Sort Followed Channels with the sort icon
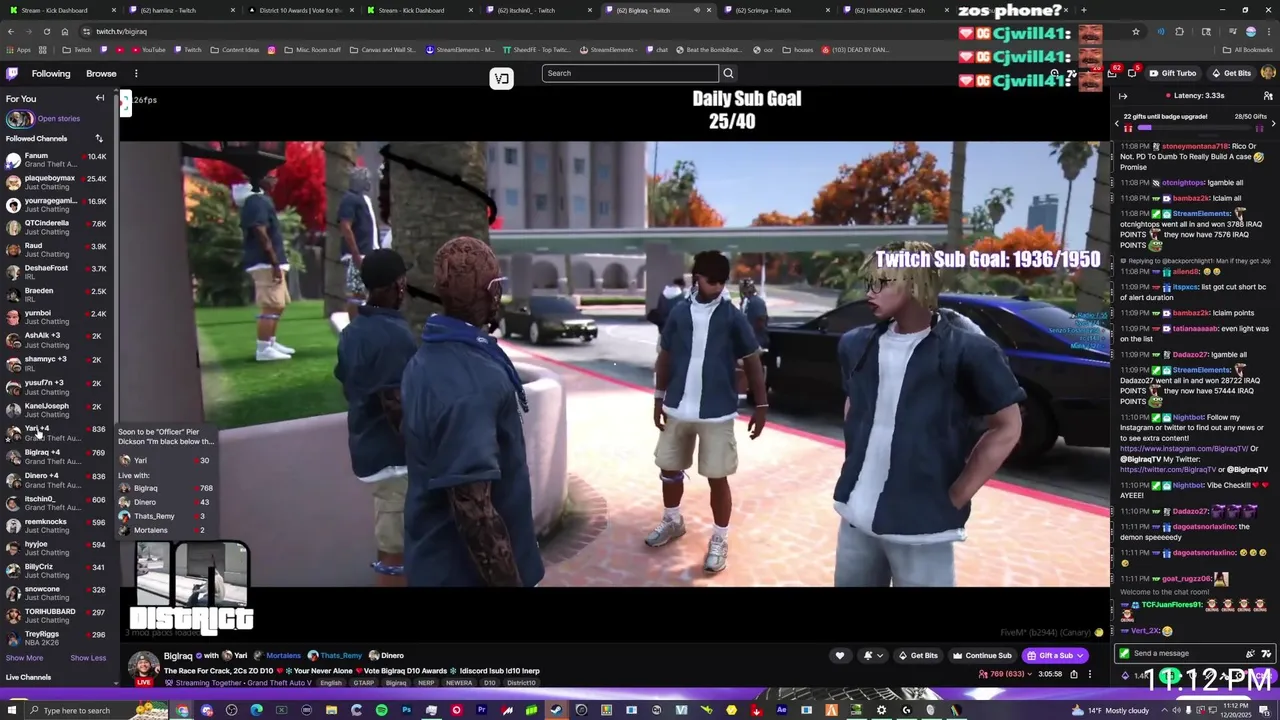 99,138
